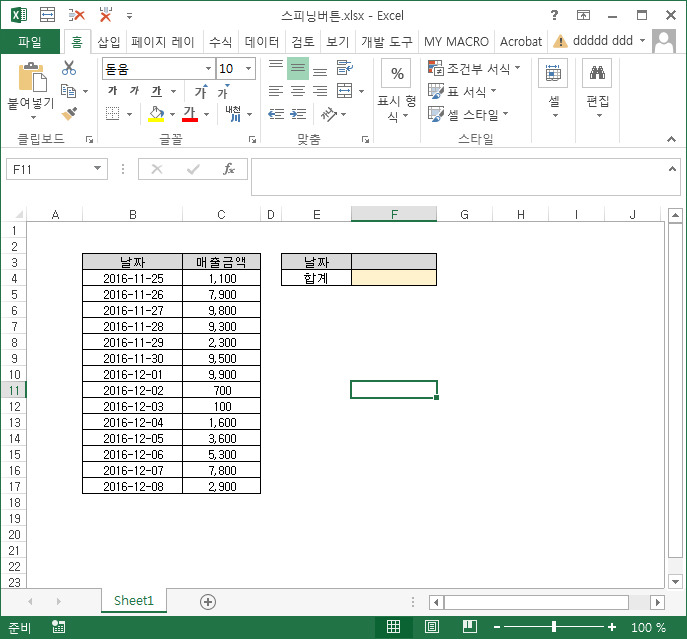Switch to Page Break Preview icon
687x639 pixels.
click(470, 627)
